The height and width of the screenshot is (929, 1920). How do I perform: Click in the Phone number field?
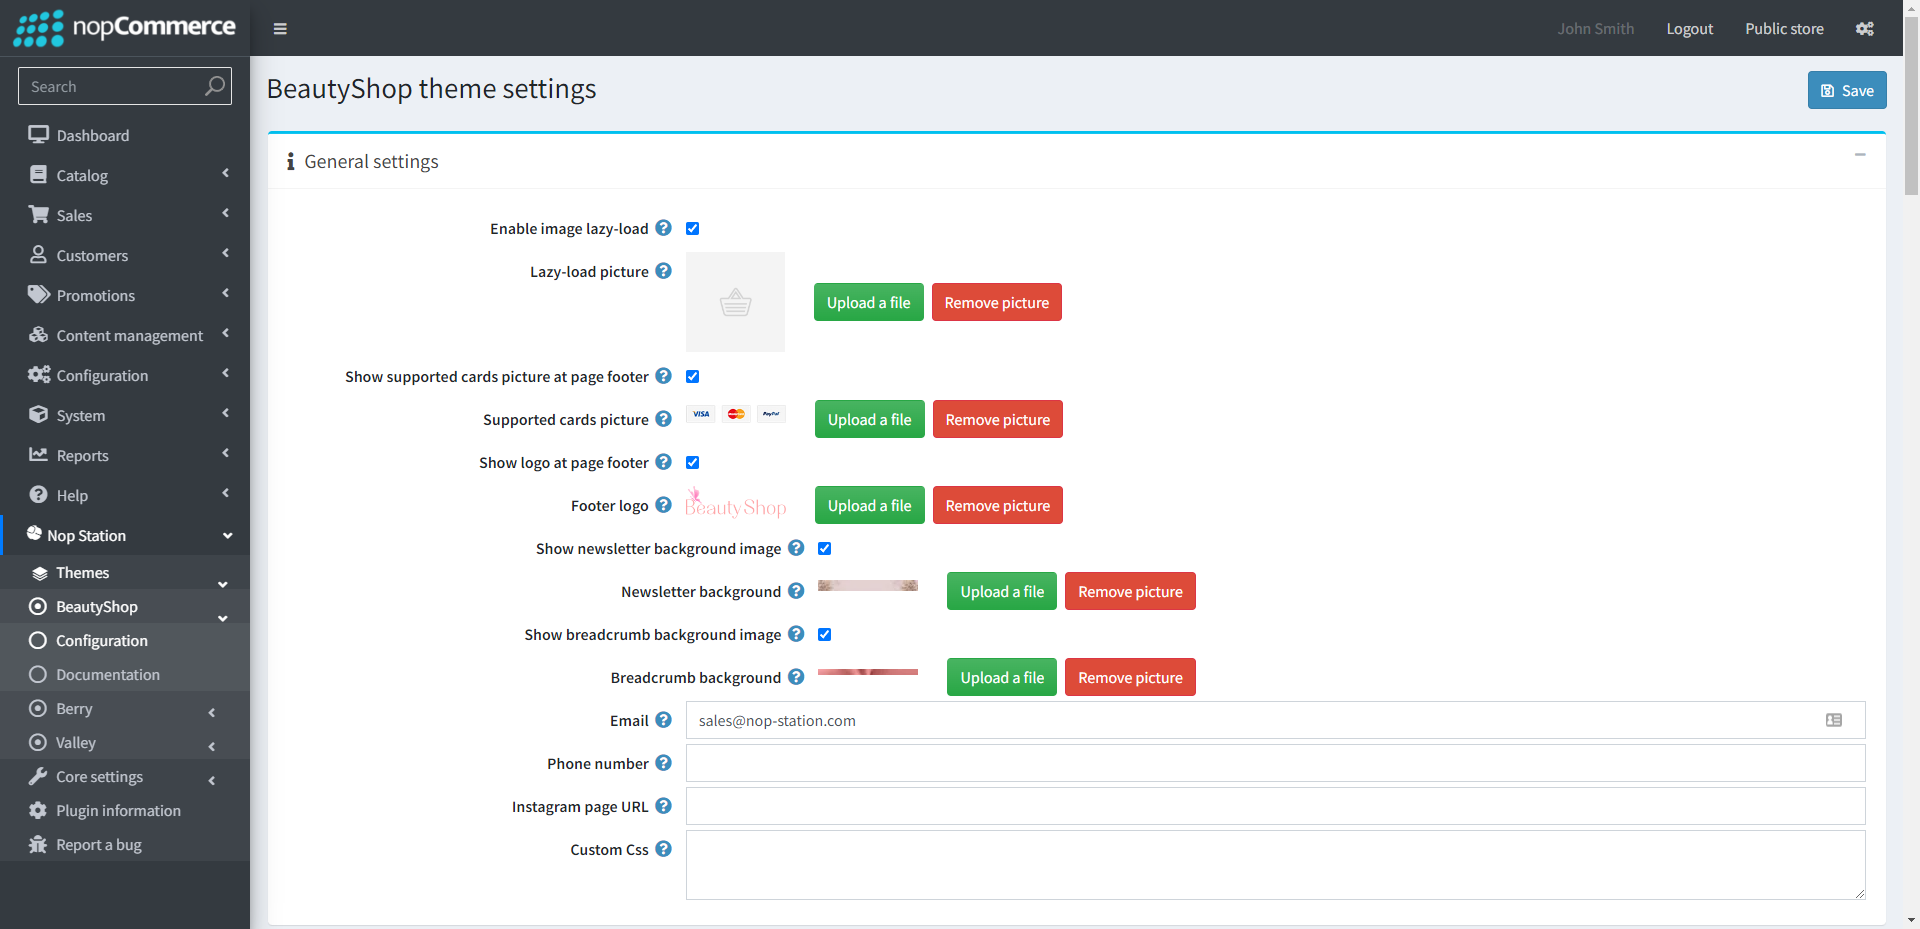pos(1275,763)
